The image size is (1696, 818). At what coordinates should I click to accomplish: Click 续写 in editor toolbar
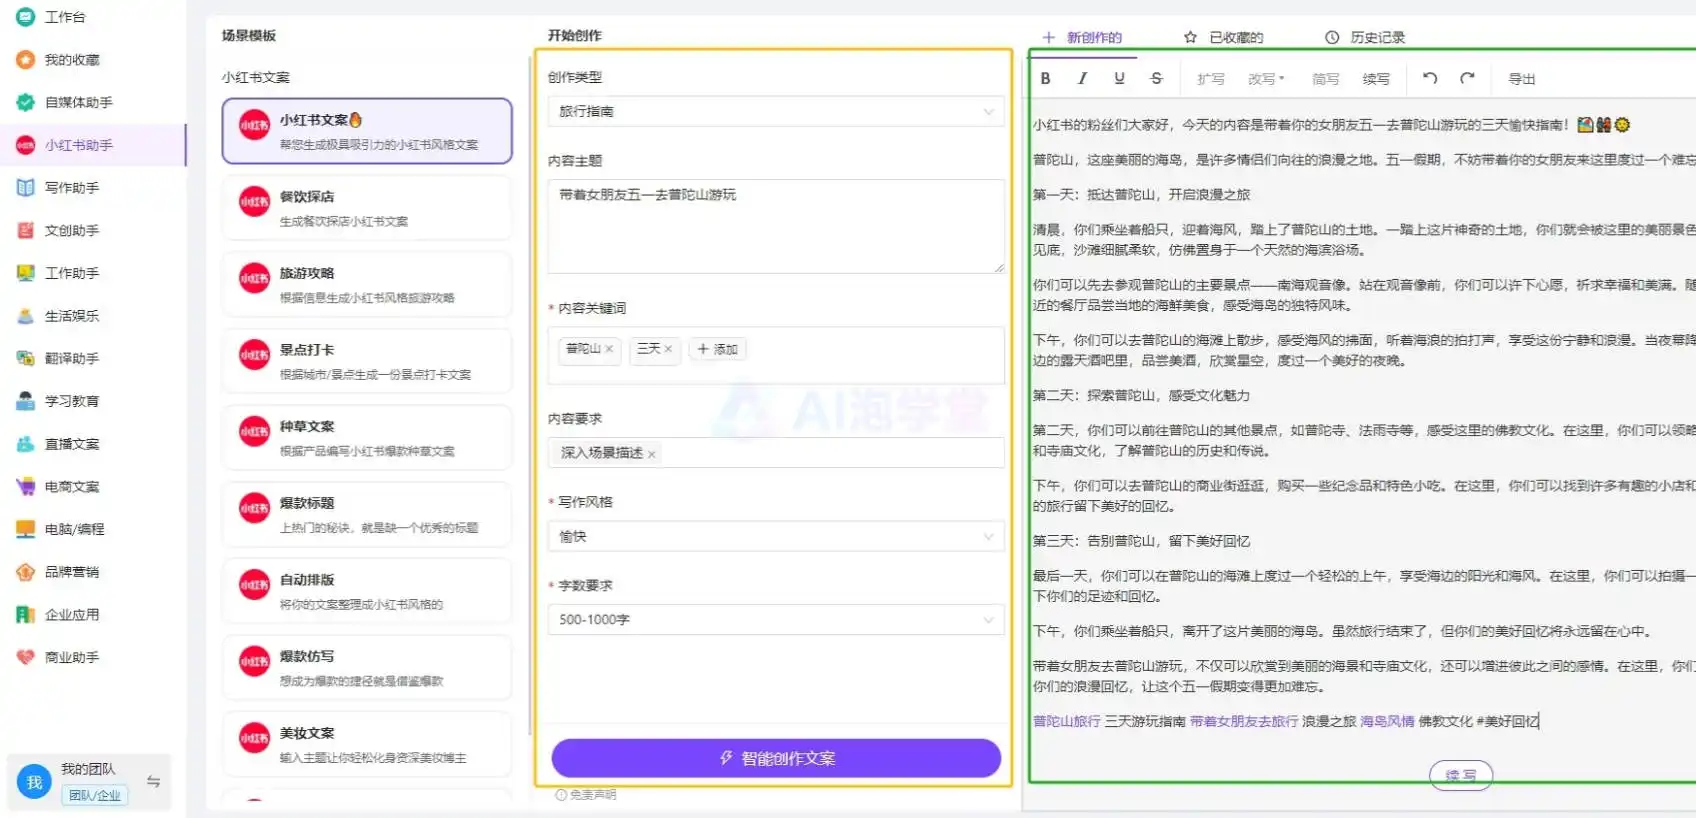tap(1376, 79)
